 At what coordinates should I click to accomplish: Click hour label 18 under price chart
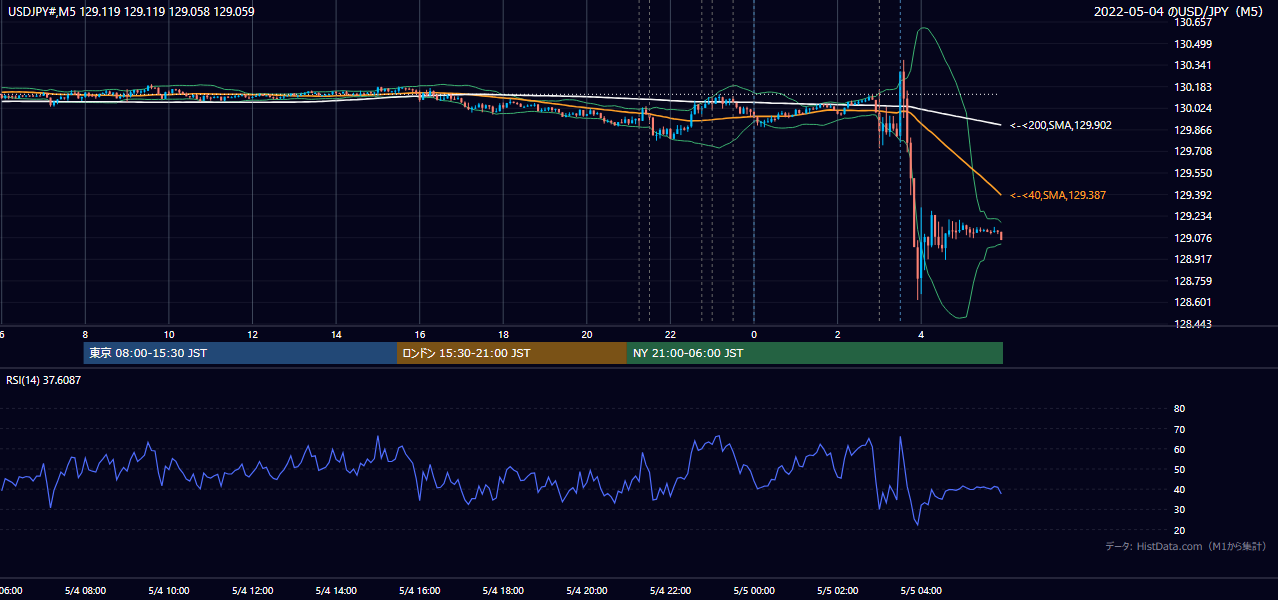tap(503, 334)
